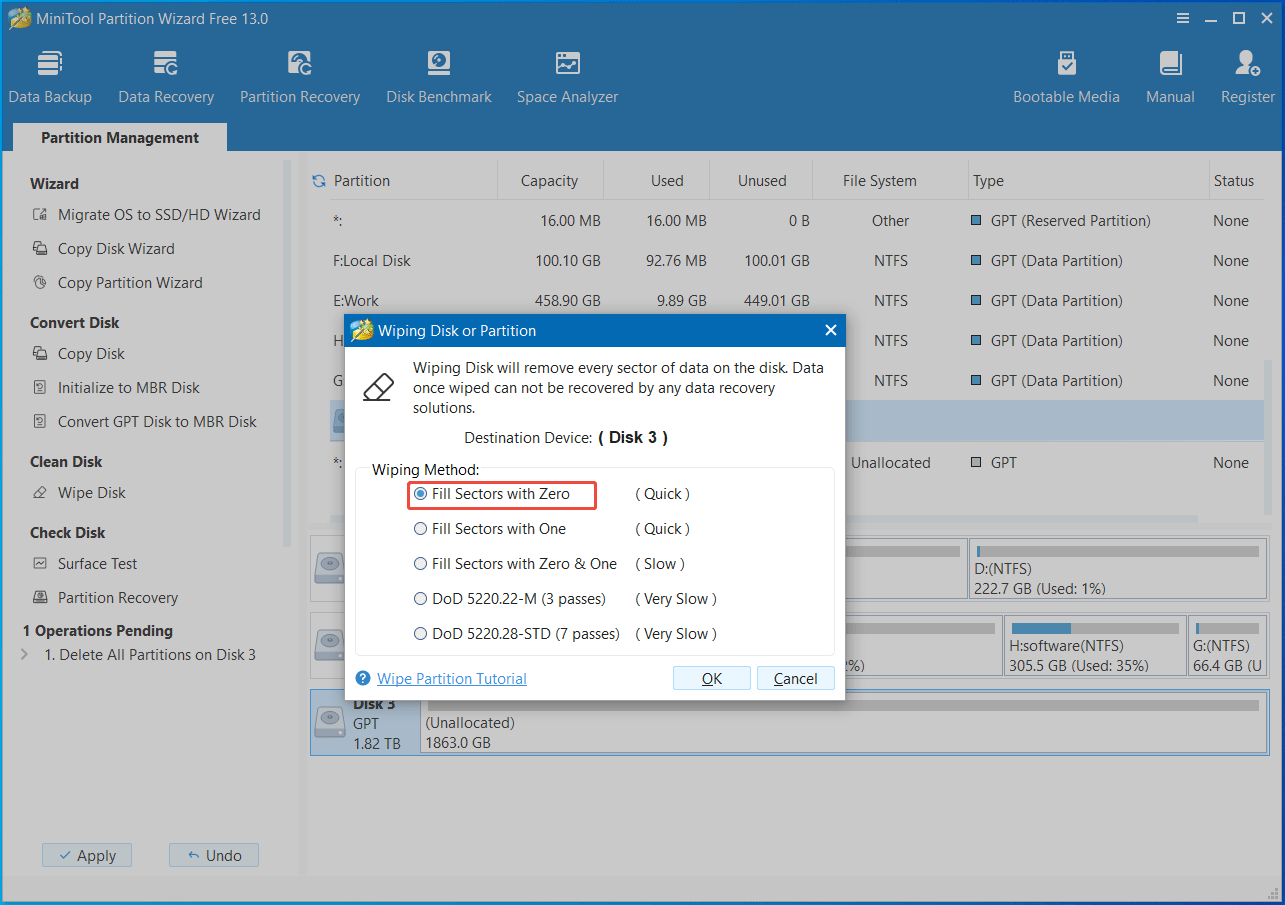This screenshot has width=1285, height=905.
Task: Open Bootable Media creator
Action: (1066, 75)
